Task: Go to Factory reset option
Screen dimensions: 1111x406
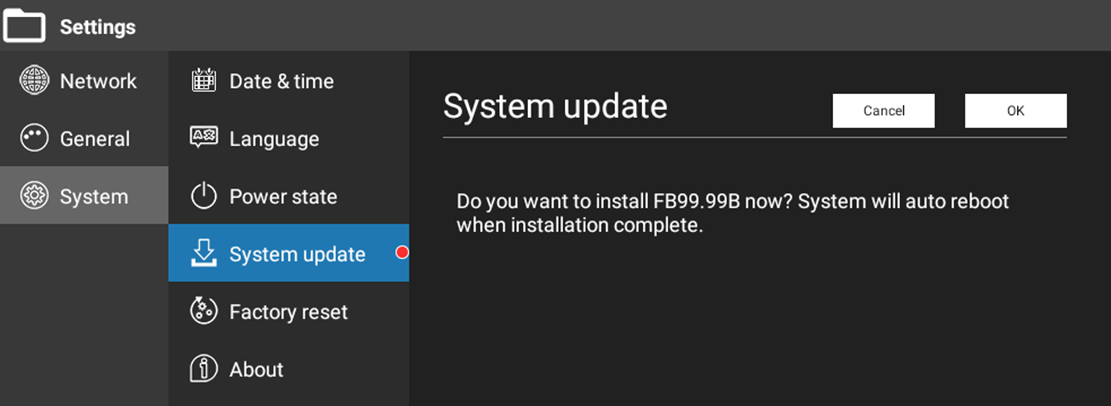Action: pos(289,312)
